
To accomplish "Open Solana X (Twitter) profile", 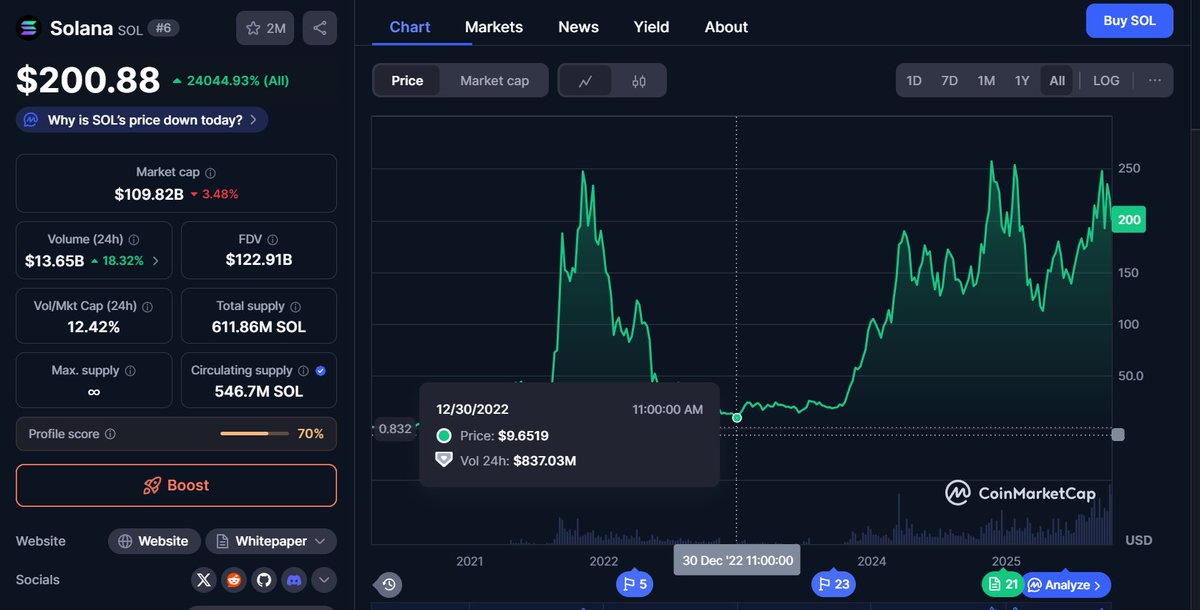I will click(204, 579).
